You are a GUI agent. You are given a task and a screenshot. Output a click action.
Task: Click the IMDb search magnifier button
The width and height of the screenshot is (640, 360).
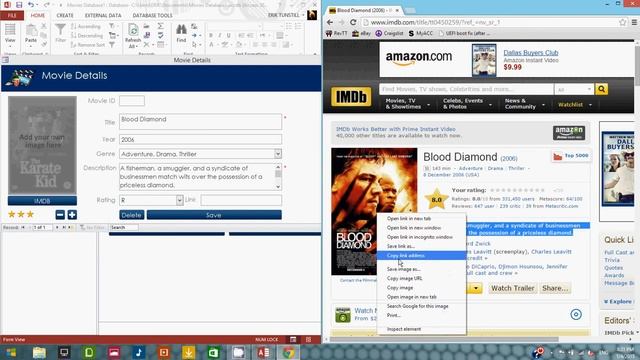click(x=601, y=89)
